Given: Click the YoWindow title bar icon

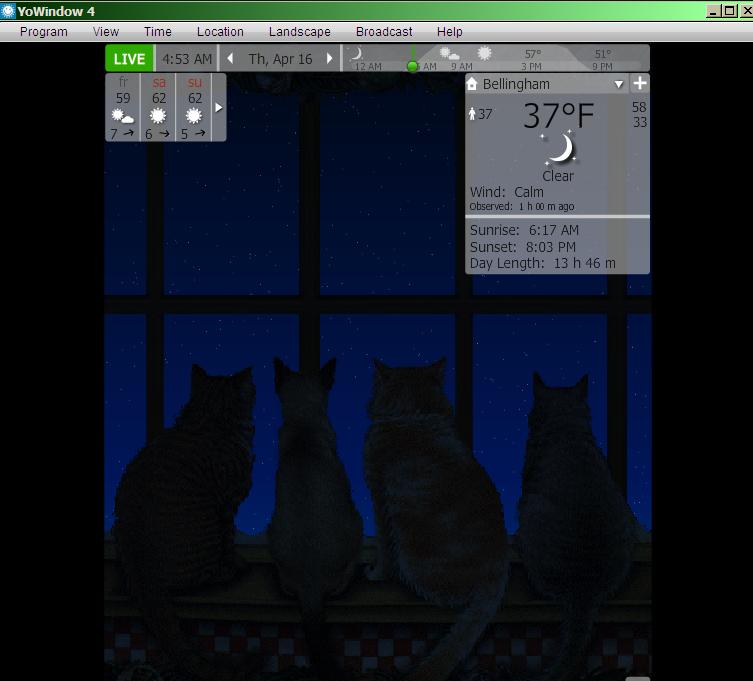Looking at the screenshot, I should click(8, 11).
